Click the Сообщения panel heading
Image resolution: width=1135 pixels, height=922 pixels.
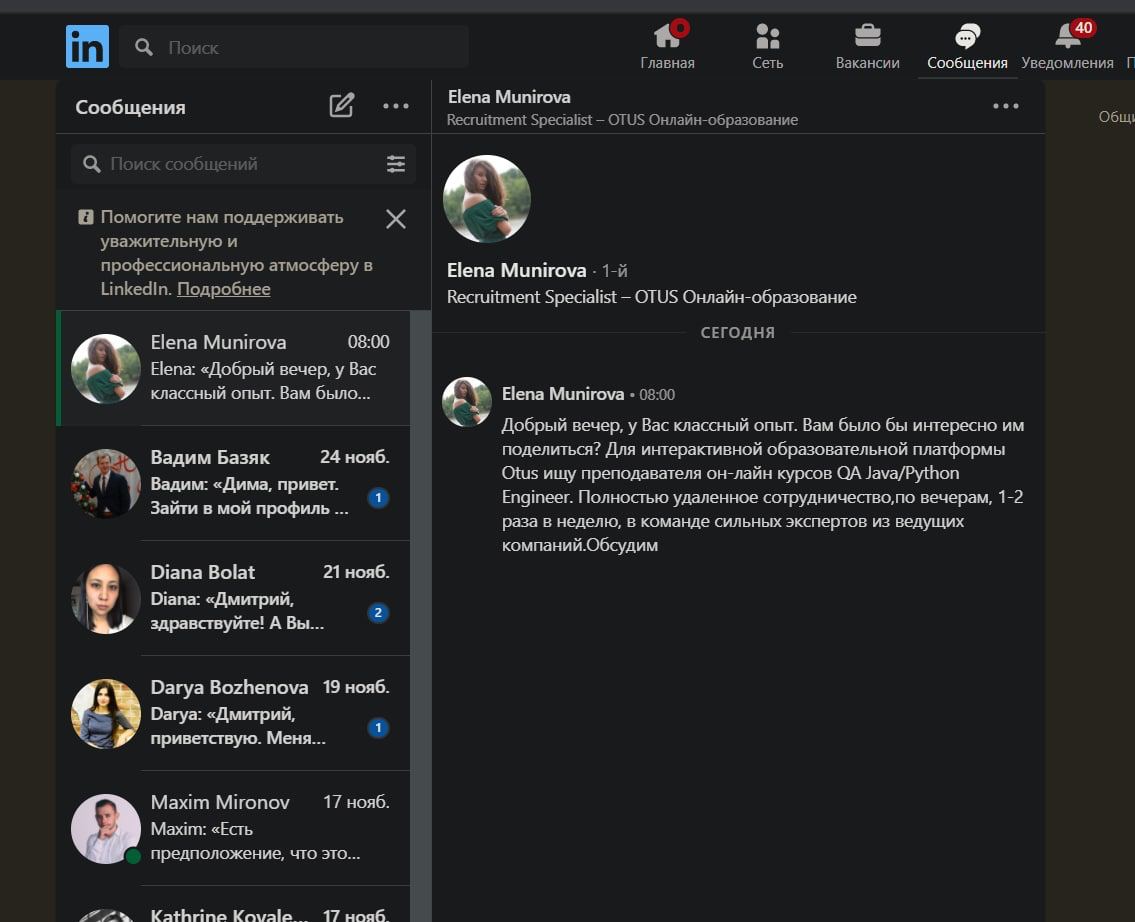(130, 107)
